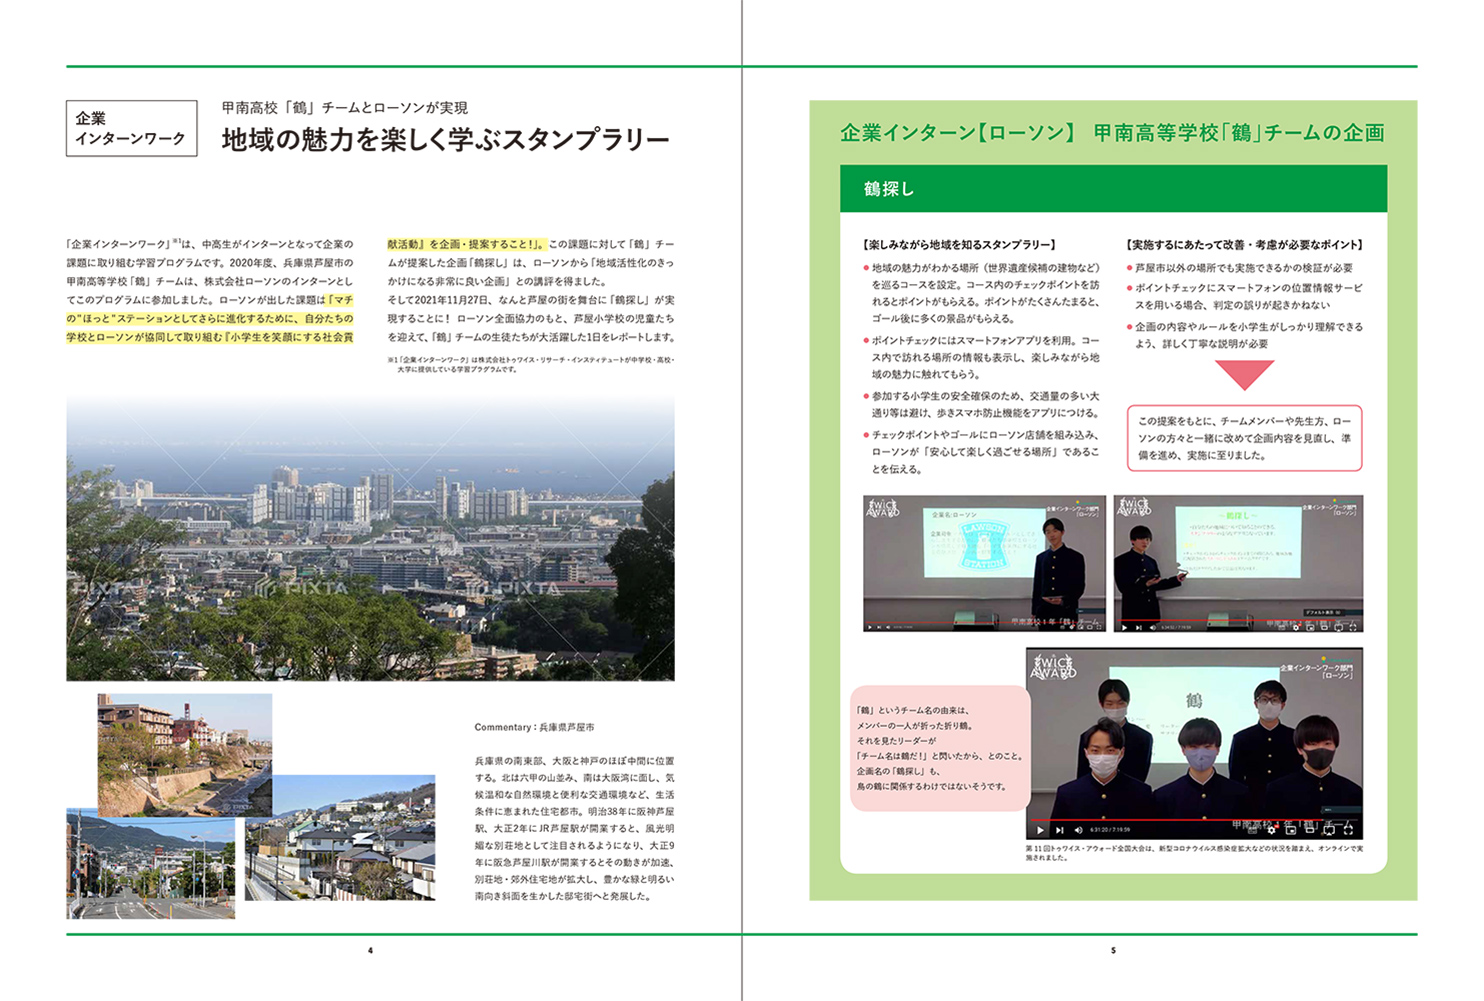Click pink callout about 「鶴」 team name origin
This screenshot has height=1001, width=1484.
[x=940, y=748]
